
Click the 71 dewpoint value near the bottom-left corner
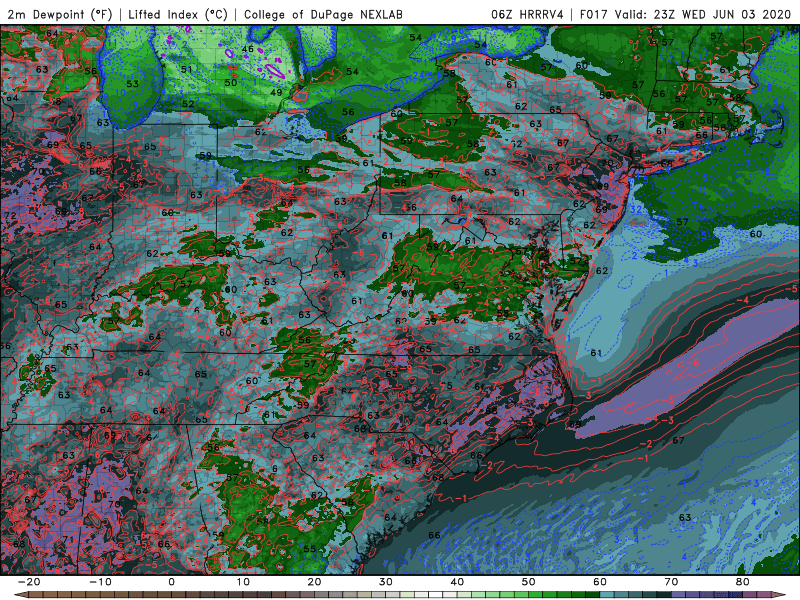point(68,540)
